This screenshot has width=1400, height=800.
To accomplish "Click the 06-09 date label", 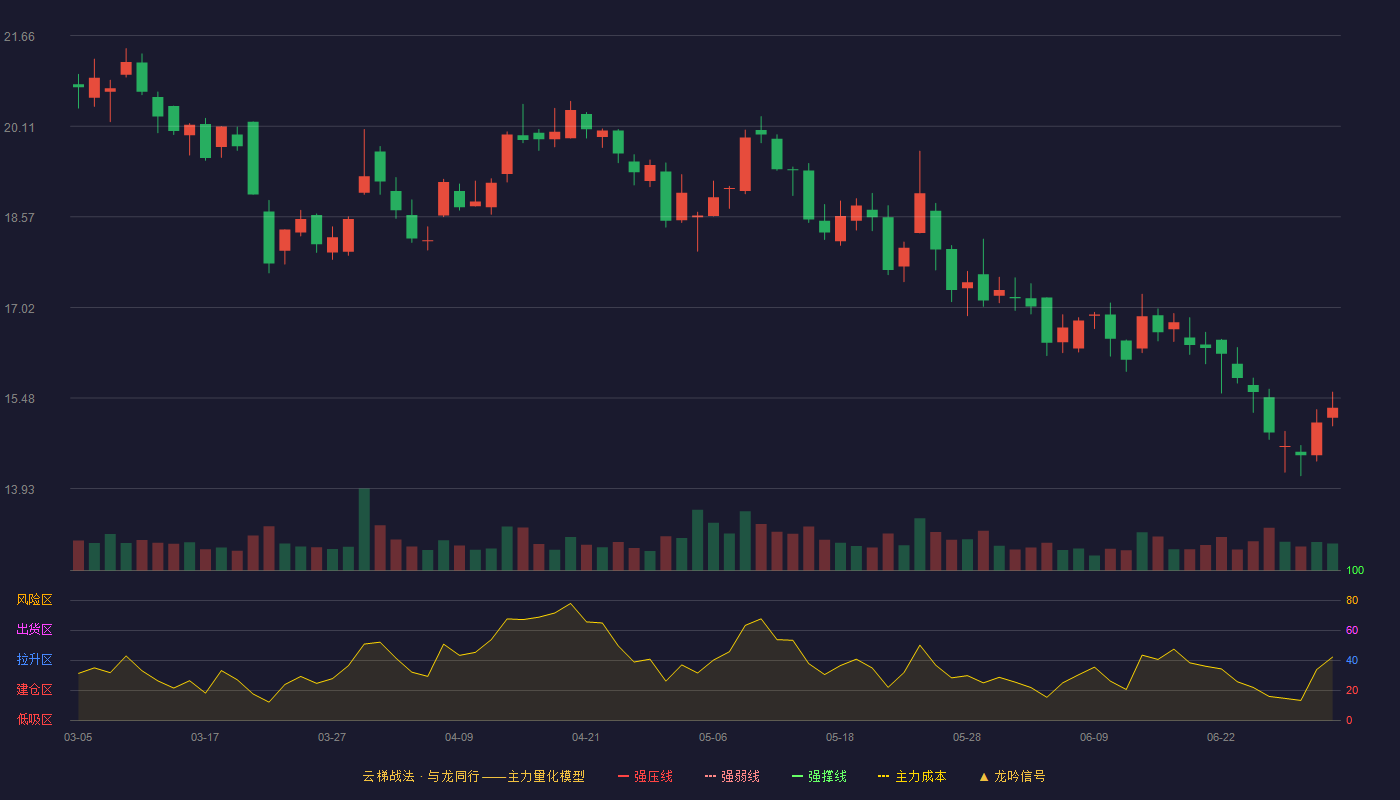I will [1094, 737].
